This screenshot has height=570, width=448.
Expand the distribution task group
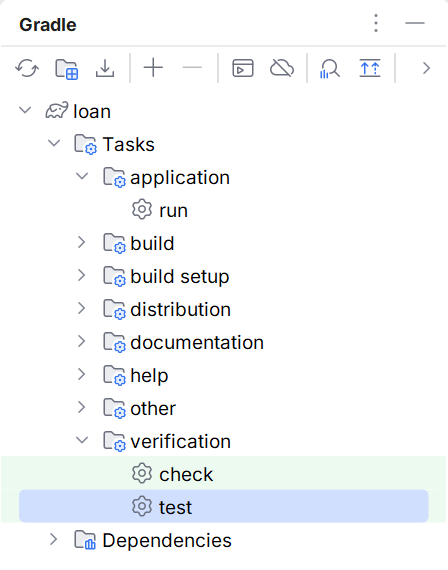[x=82, y=309]
